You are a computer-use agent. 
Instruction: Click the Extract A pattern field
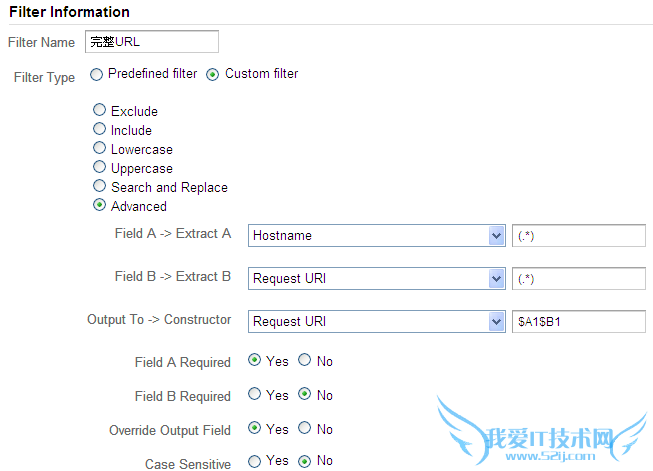coord(578,236)
